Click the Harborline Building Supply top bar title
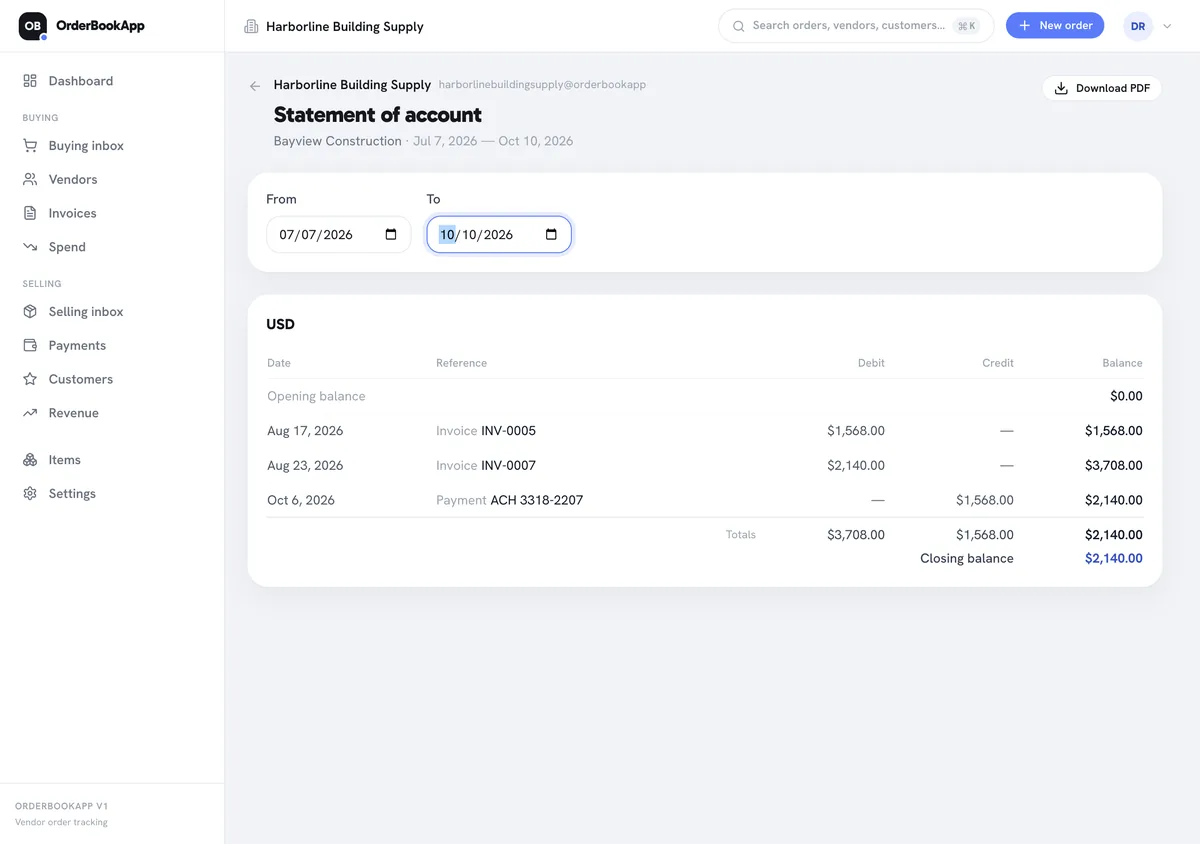Image resolution: width=1200 pixels, height=844 pixels. (345, 27)
